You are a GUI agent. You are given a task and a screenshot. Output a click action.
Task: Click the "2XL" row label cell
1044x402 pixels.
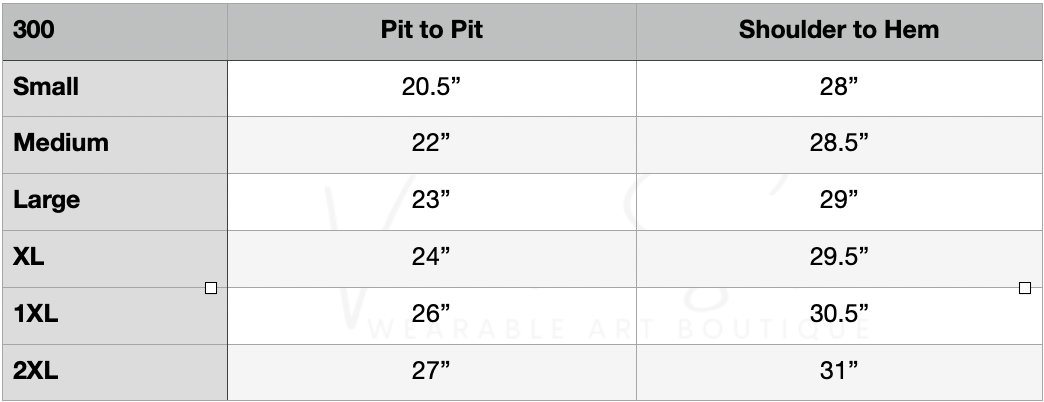114,371
